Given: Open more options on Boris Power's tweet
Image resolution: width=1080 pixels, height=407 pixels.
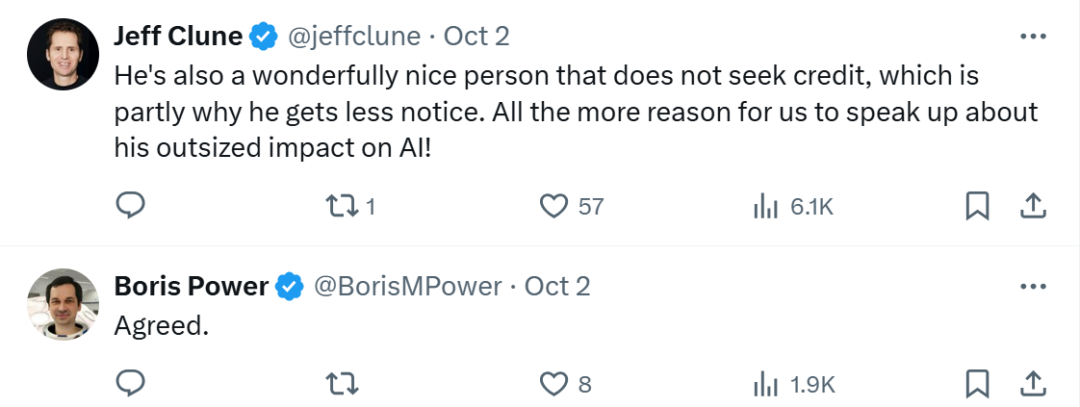Looking at the screenshot, I should click(x=1032, y=287).
